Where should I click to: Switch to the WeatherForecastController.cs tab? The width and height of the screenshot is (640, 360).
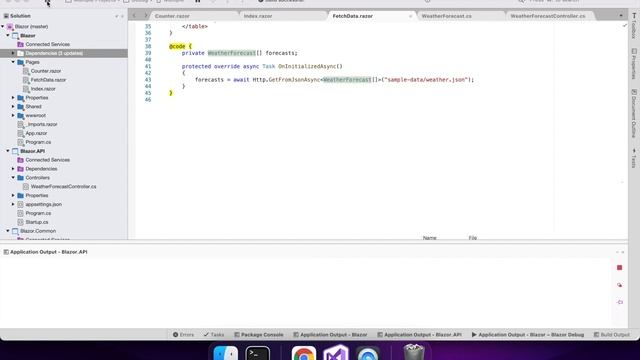(548, 16)
